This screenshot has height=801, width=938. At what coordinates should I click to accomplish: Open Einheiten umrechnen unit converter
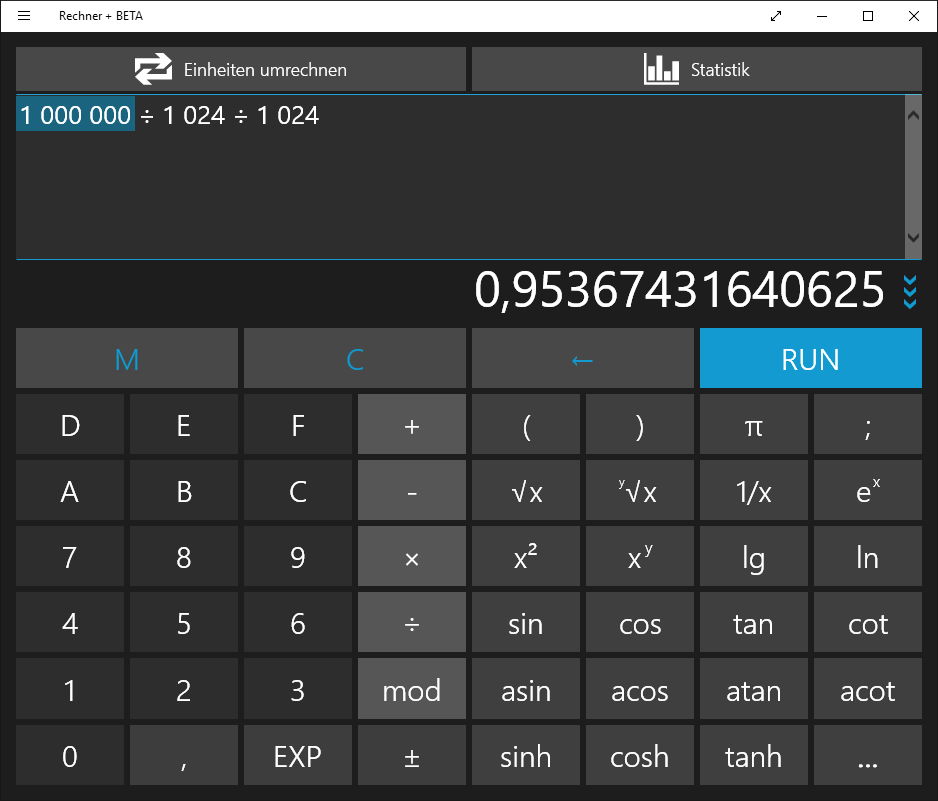[x=241, y=69]
